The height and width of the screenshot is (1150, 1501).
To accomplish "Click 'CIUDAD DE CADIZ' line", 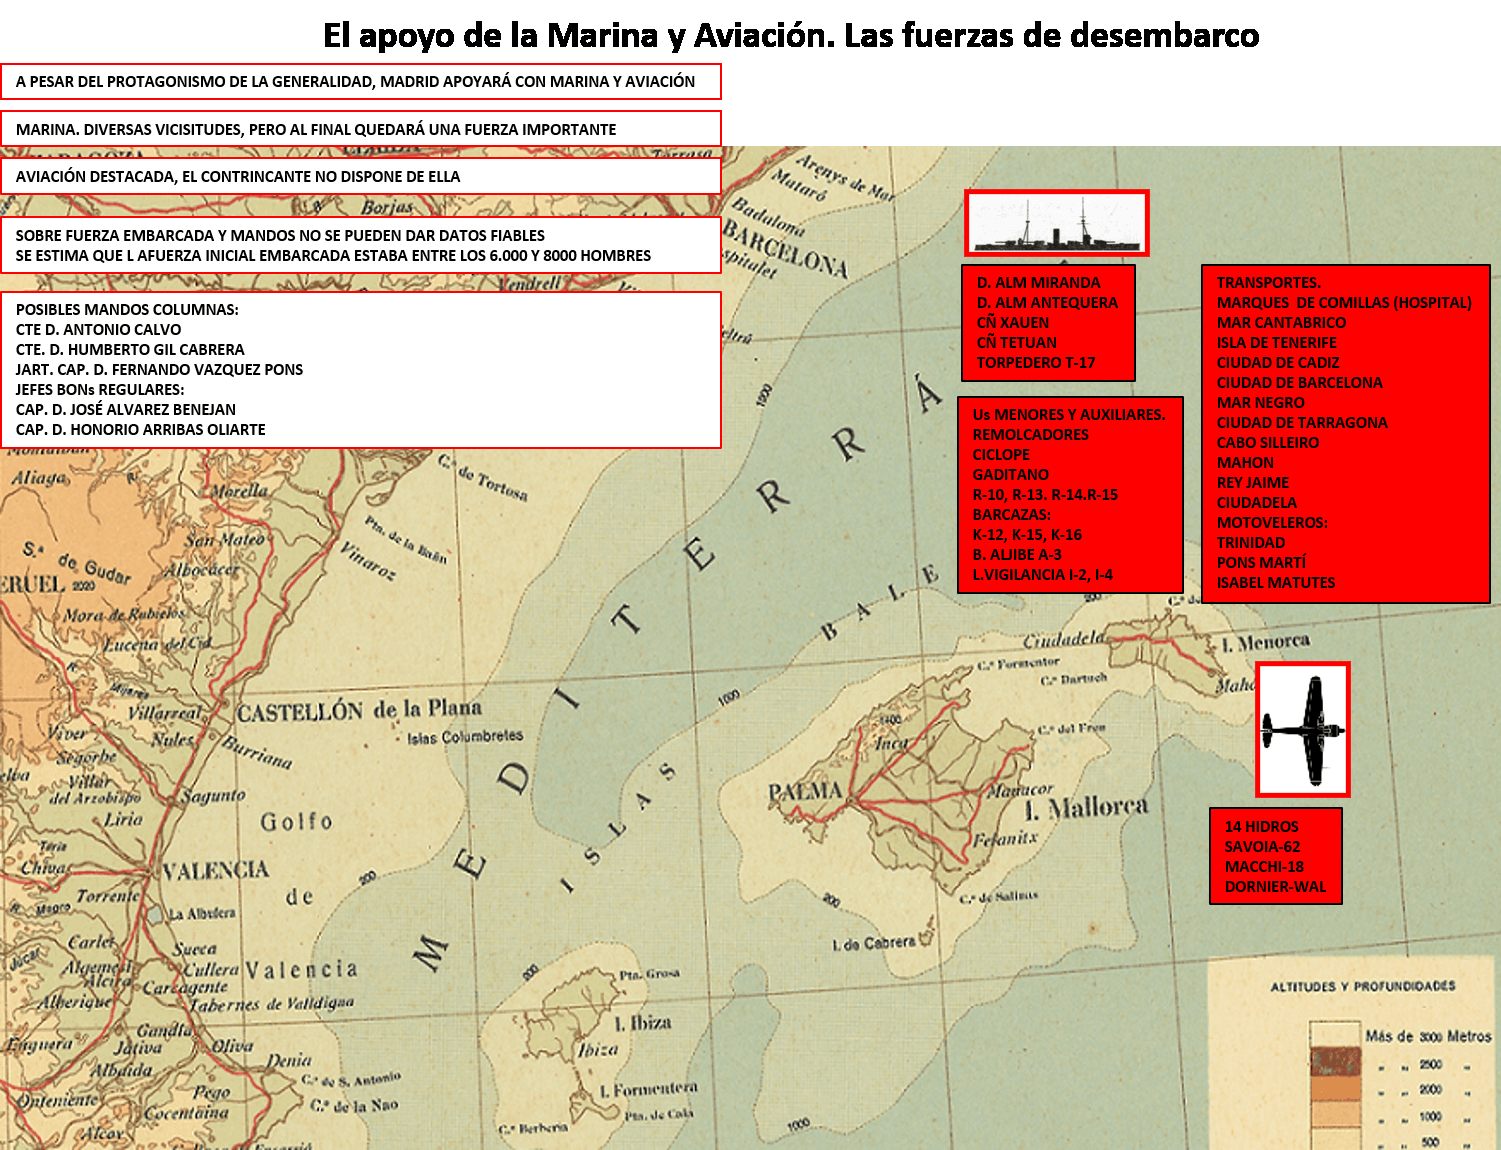I will coord(1278,363).
